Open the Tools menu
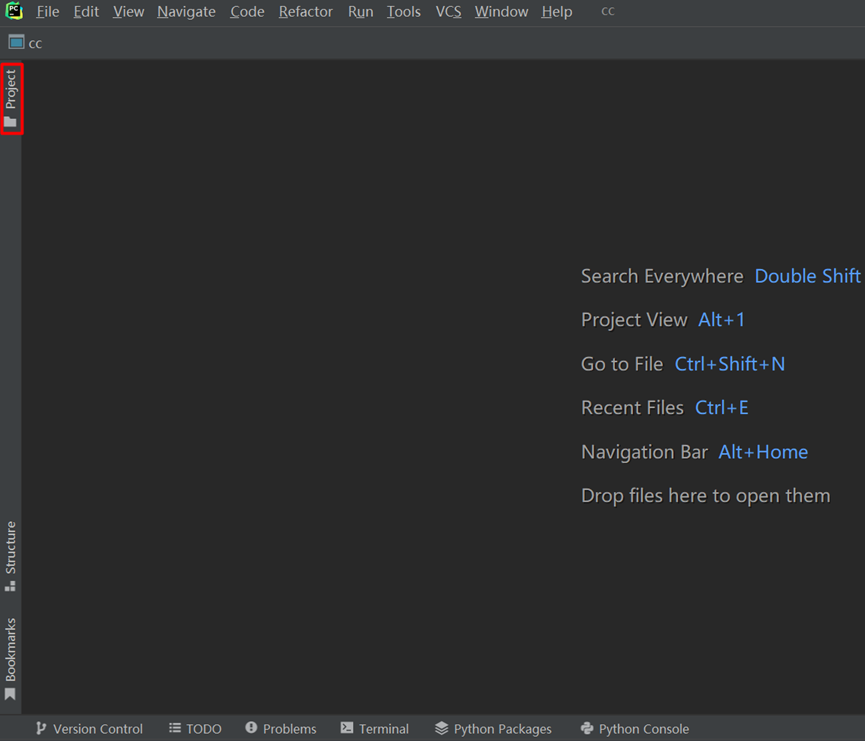 [403, 12]
